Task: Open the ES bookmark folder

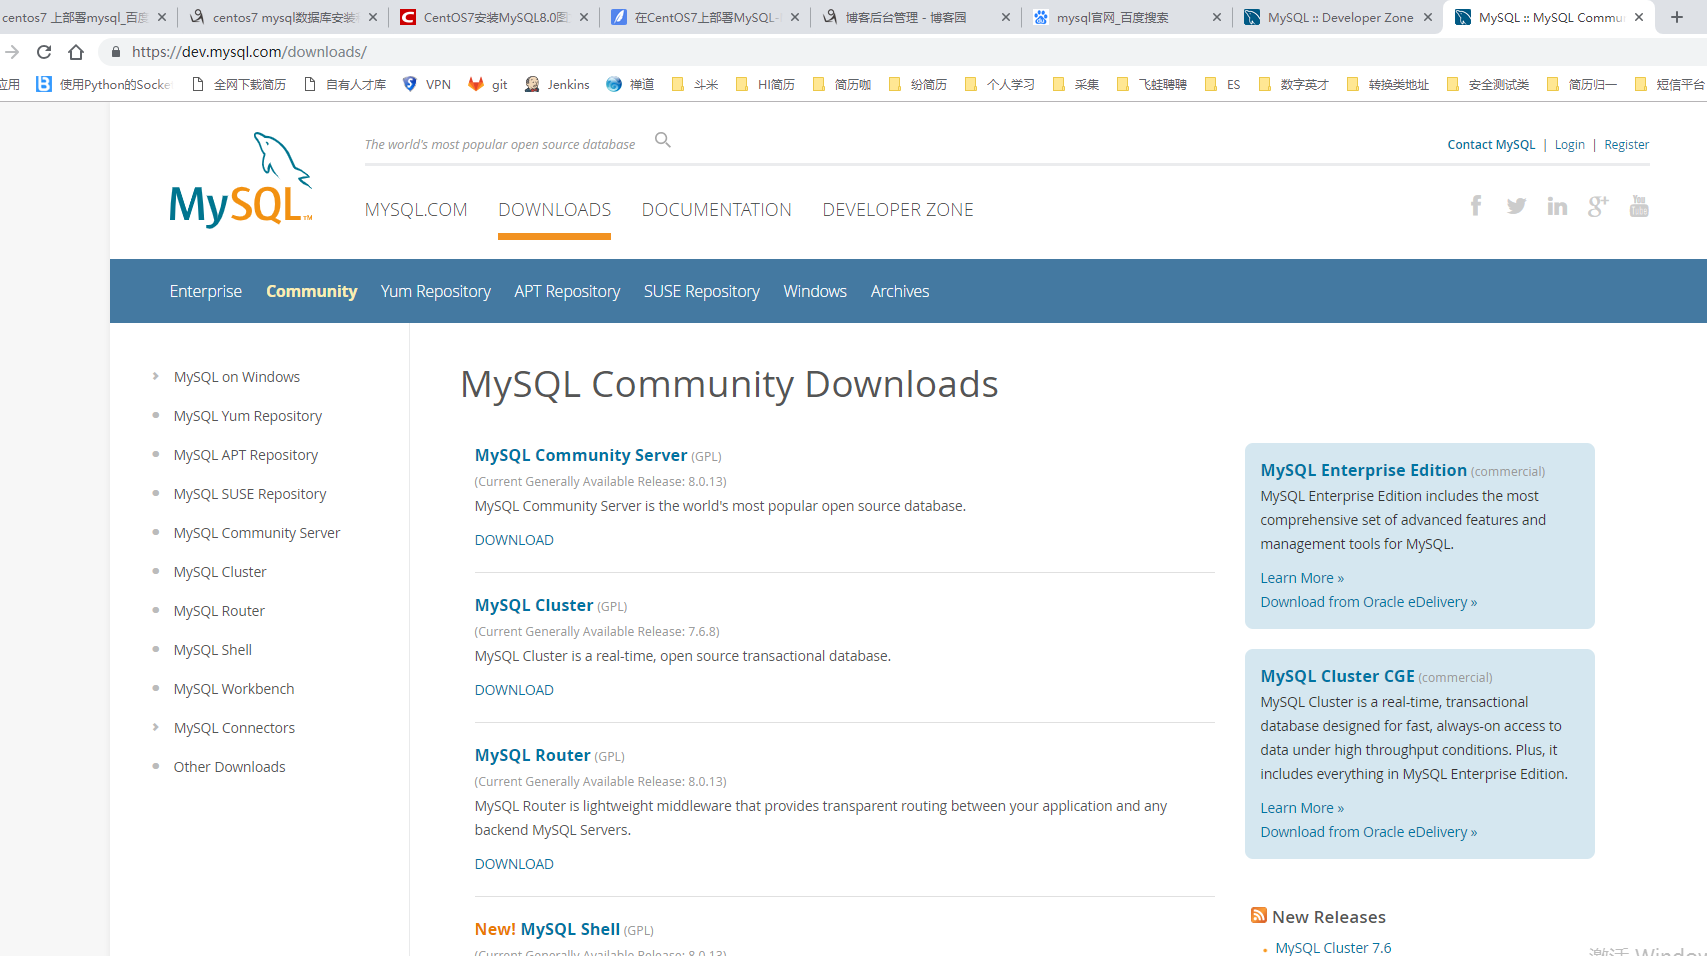Action: tap(1223, 85)
